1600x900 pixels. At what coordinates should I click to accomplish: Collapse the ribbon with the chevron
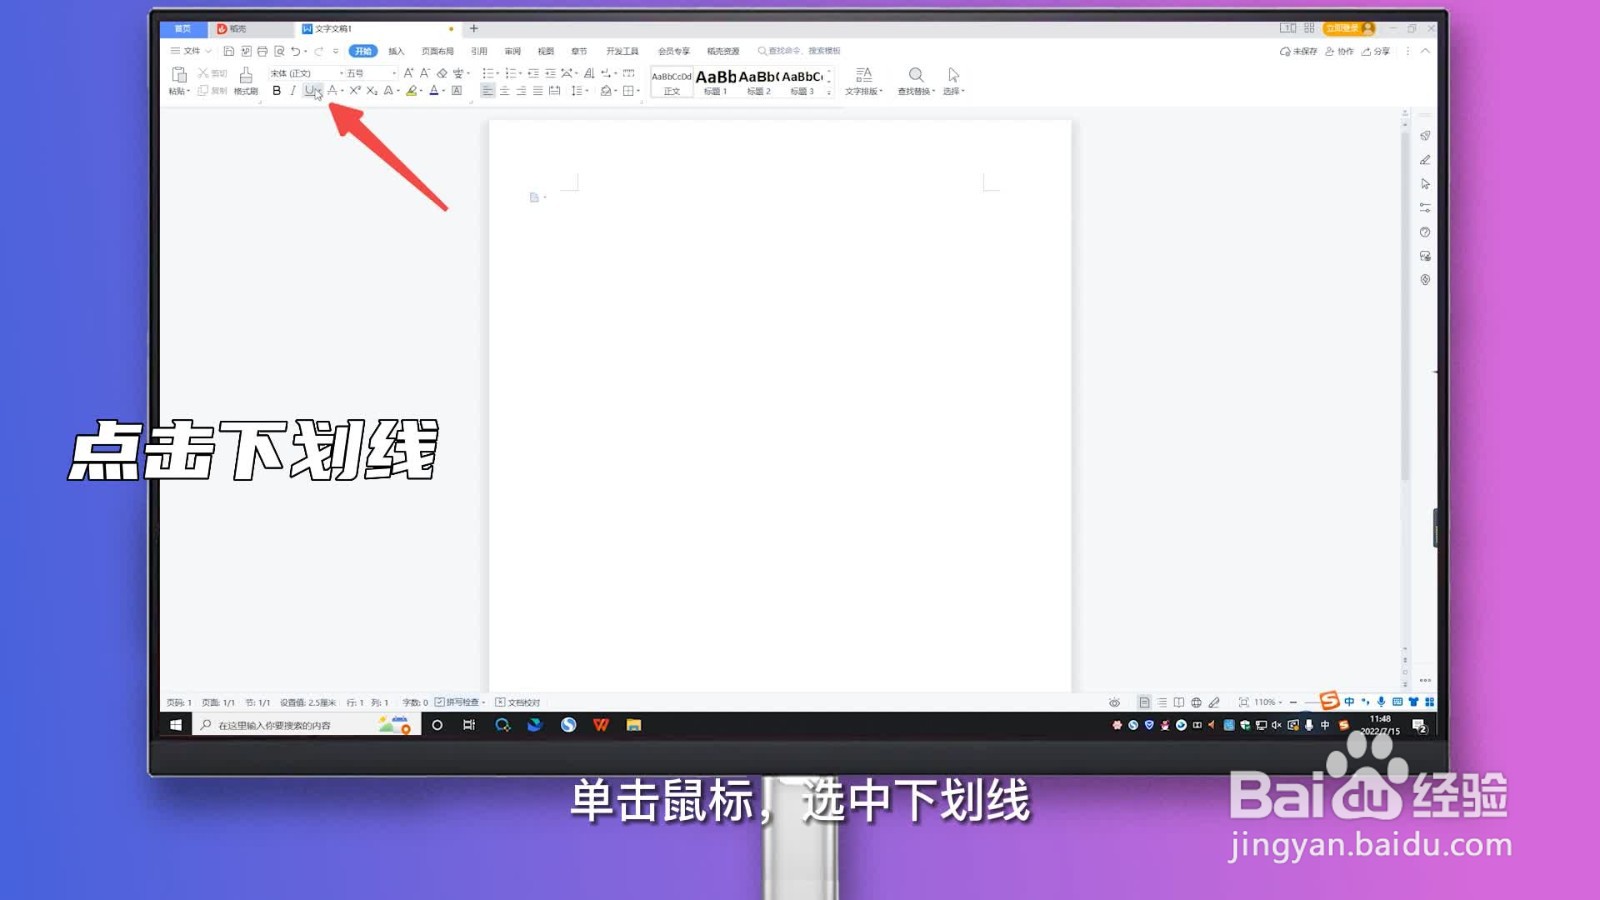click(1425, 51)
